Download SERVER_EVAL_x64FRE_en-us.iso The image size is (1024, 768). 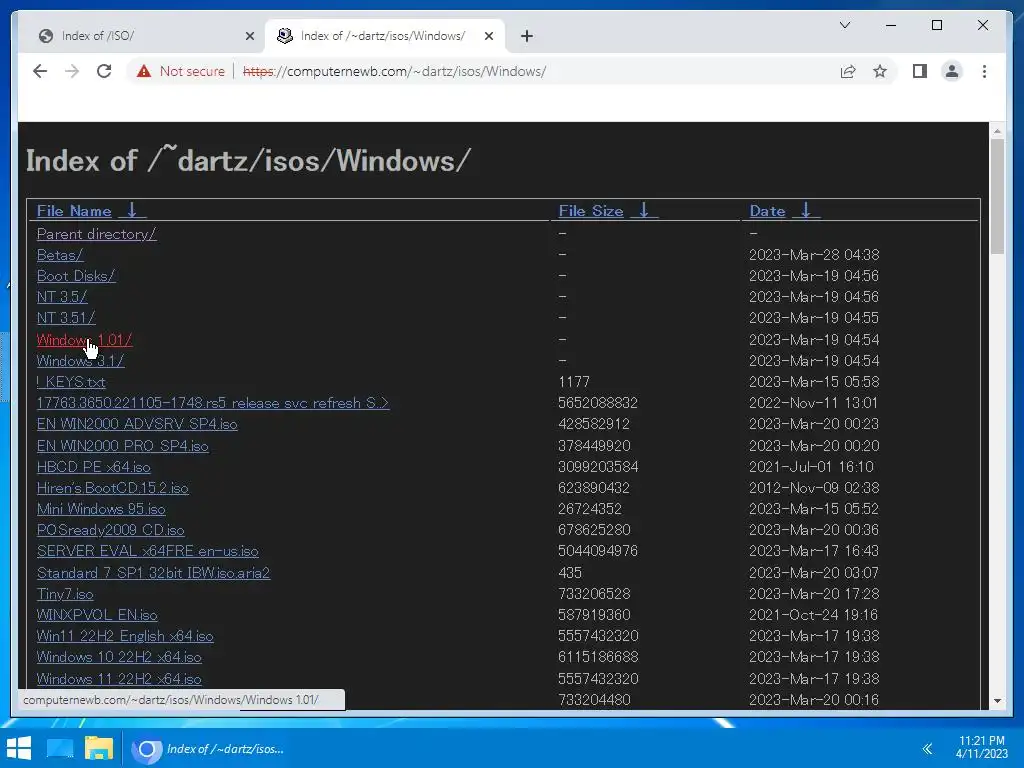148,551
